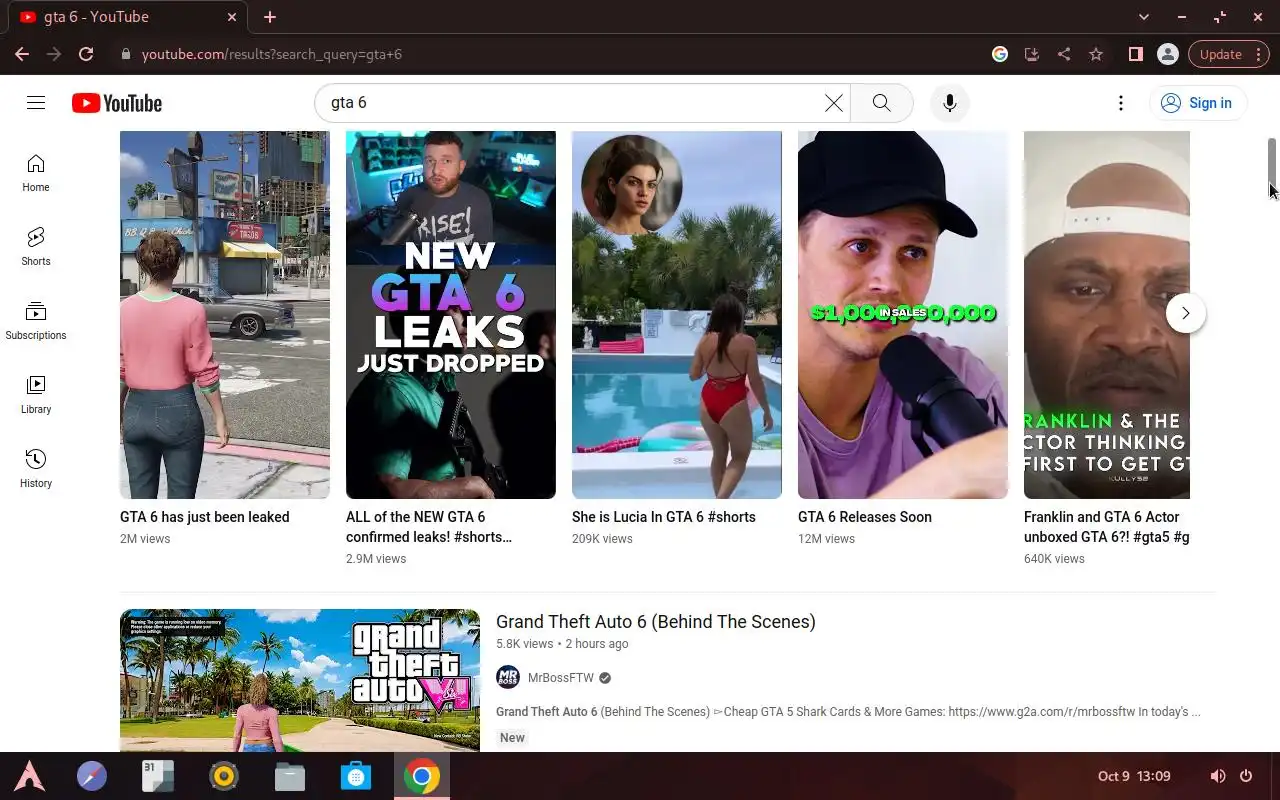This screenshot has height=800, width=1280.
Task: Sign in to YouTube
Action: click(x=1197, y=103)
